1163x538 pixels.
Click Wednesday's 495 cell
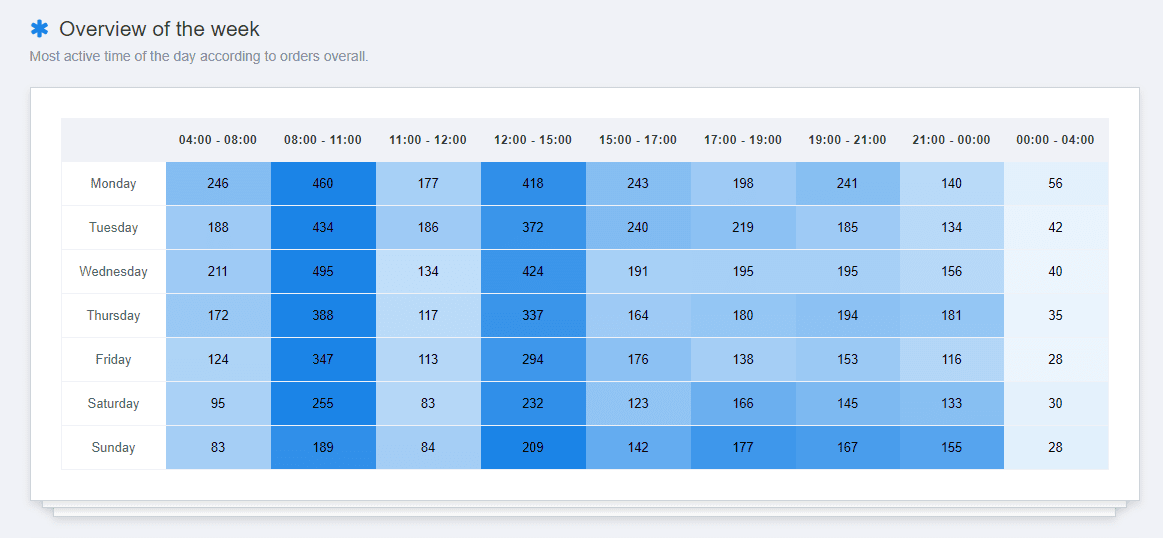(323, 272)
